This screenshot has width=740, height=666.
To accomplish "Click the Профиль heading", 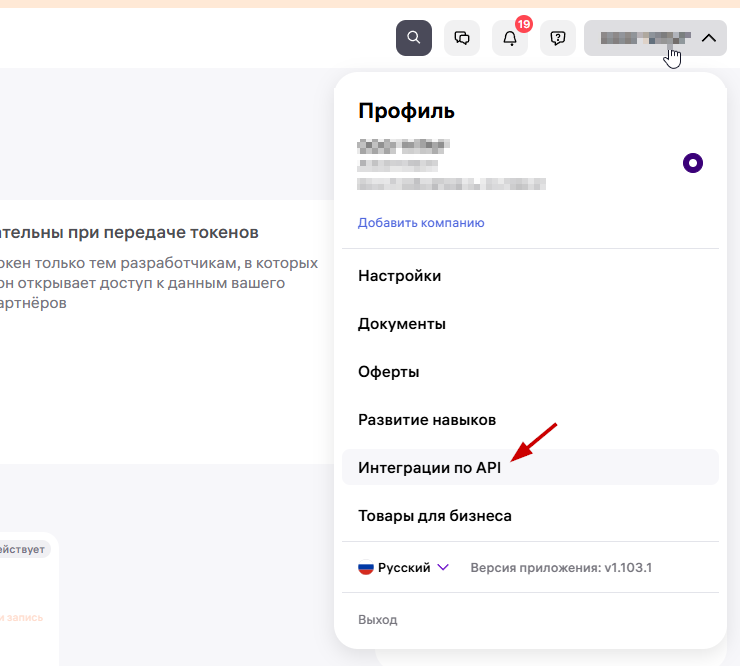I will pyautogui.click(x=406, y=111).
